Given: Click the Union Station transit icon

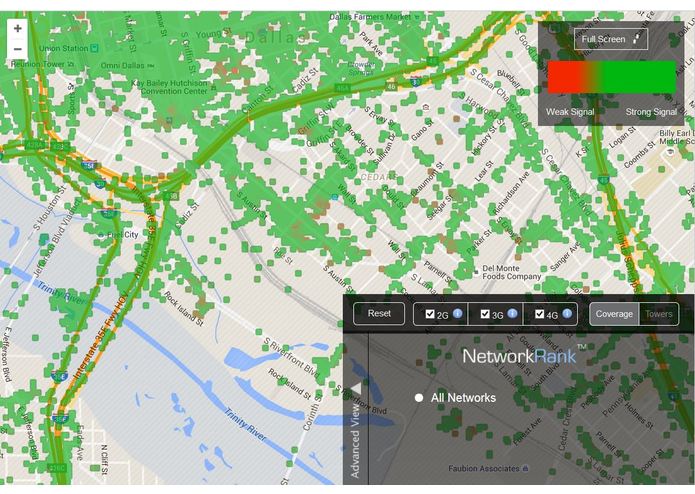Looking at the screenshot, I should pyautogui.click(x=94, y=48).
